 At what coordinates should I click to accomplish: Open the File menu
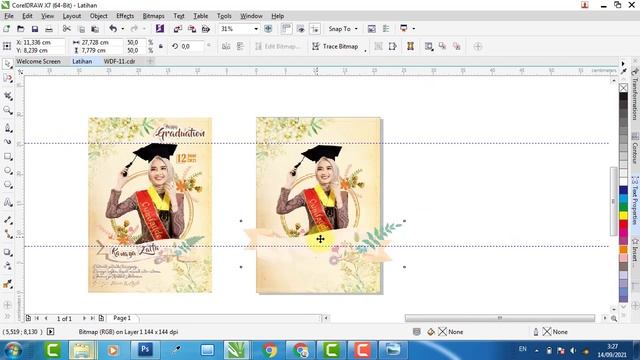click(9, 16)
